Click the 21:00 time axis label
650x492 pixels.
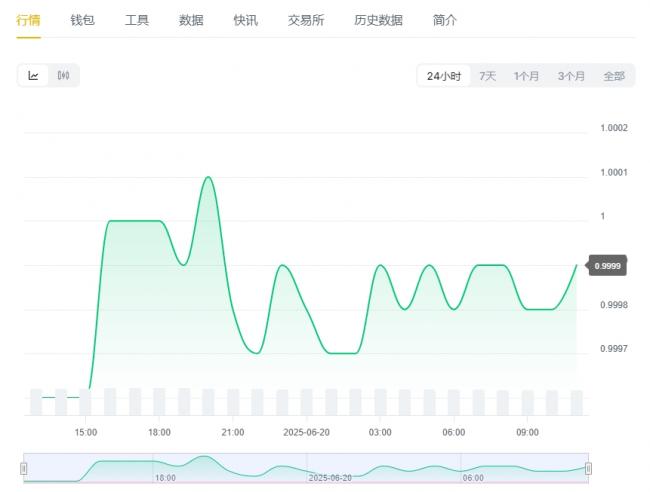coord(233,432)
